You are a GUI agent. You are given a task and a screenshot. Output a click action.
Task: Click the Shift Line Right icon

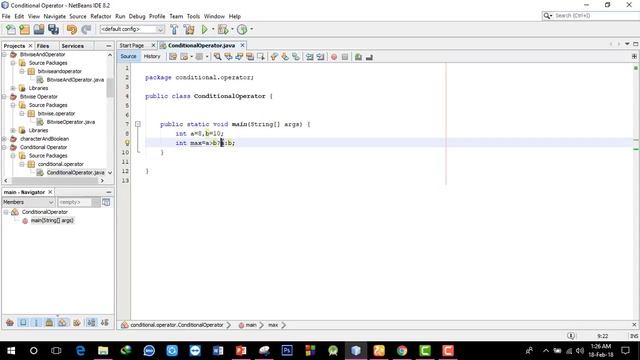pyautogui.click(x=320, y=57)
